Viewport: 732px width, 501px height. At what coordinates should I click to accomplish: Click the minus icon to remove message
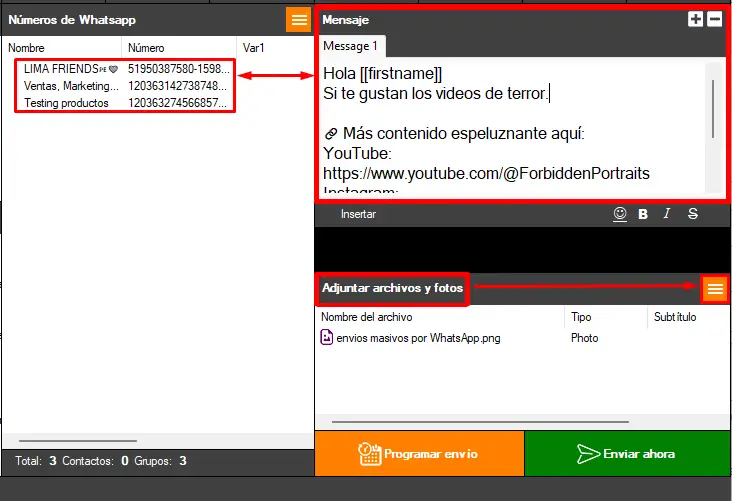coord(714,19)
